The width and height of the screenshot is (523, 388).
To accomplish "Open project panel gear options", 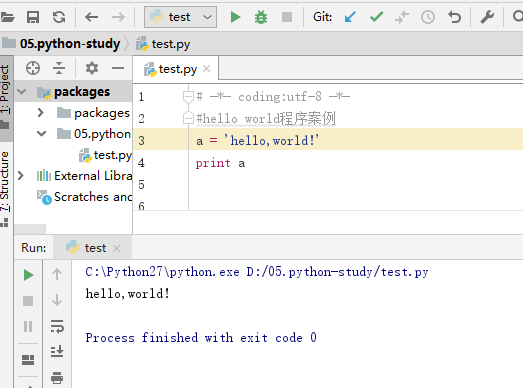I will [92, 68].
